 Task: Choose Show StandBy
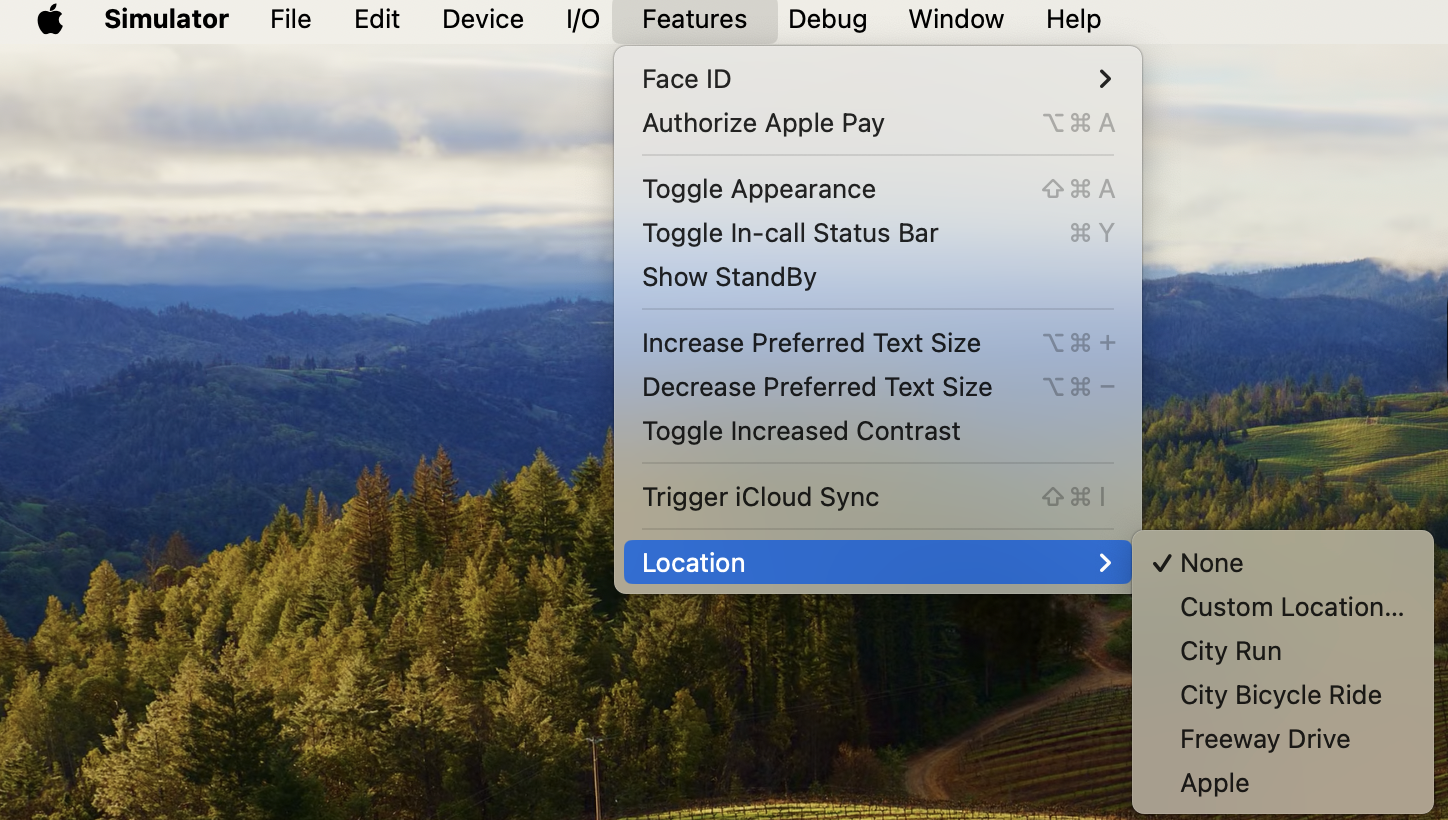coord(878,276)
